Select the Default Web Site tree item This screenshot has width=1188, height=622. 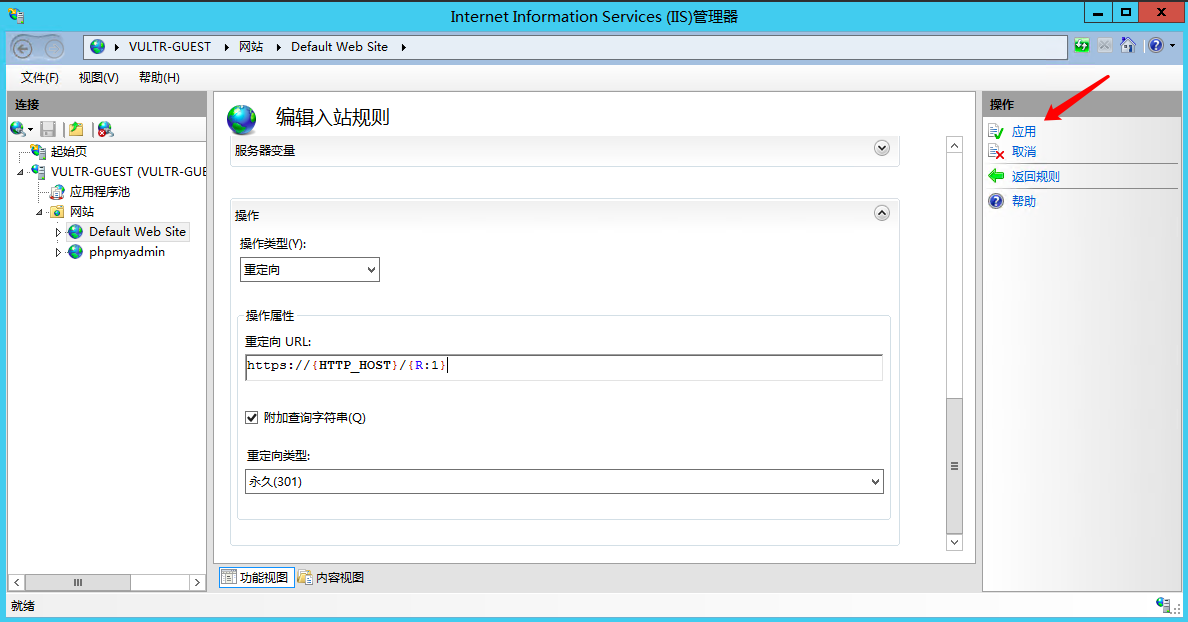pyautogui.click(x=137, y=232)
